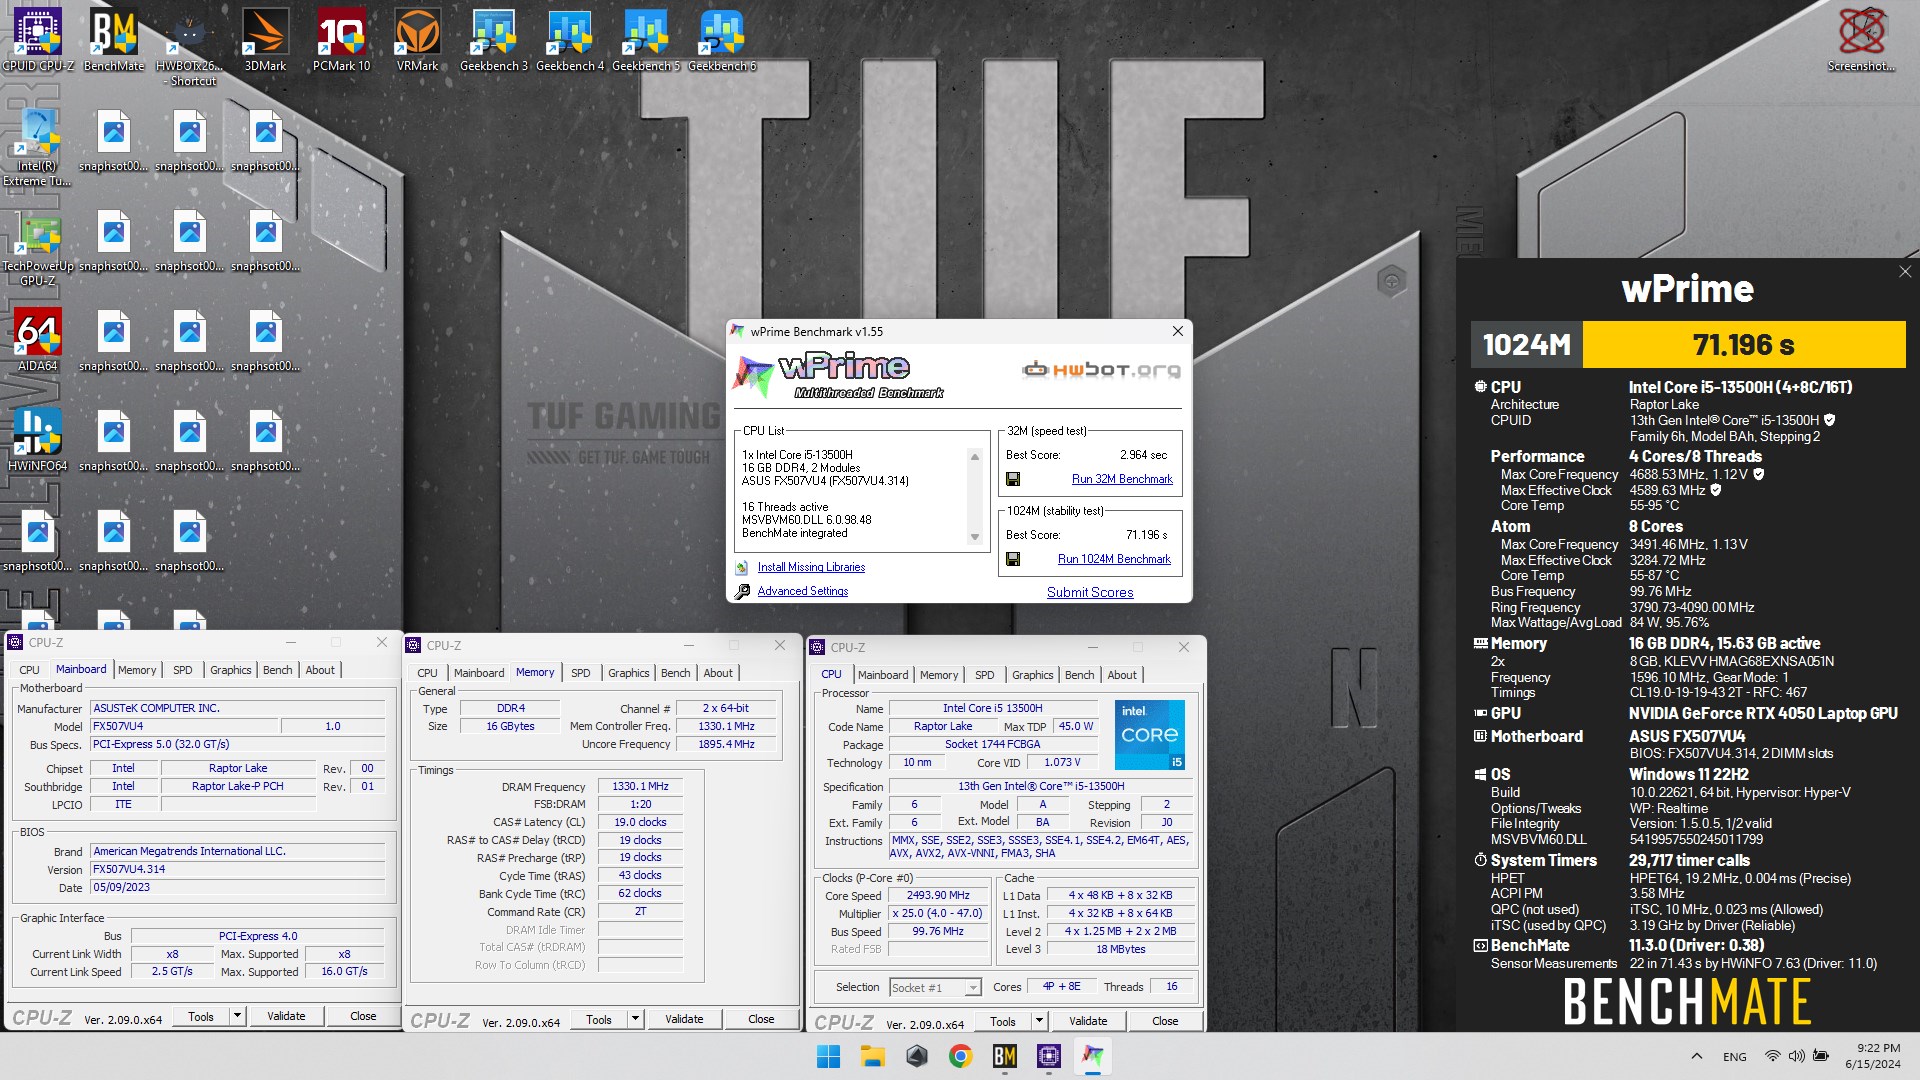Open the HWBOTx265 shortcut icon
The image size is (1920, 1080).
(190, 47)
